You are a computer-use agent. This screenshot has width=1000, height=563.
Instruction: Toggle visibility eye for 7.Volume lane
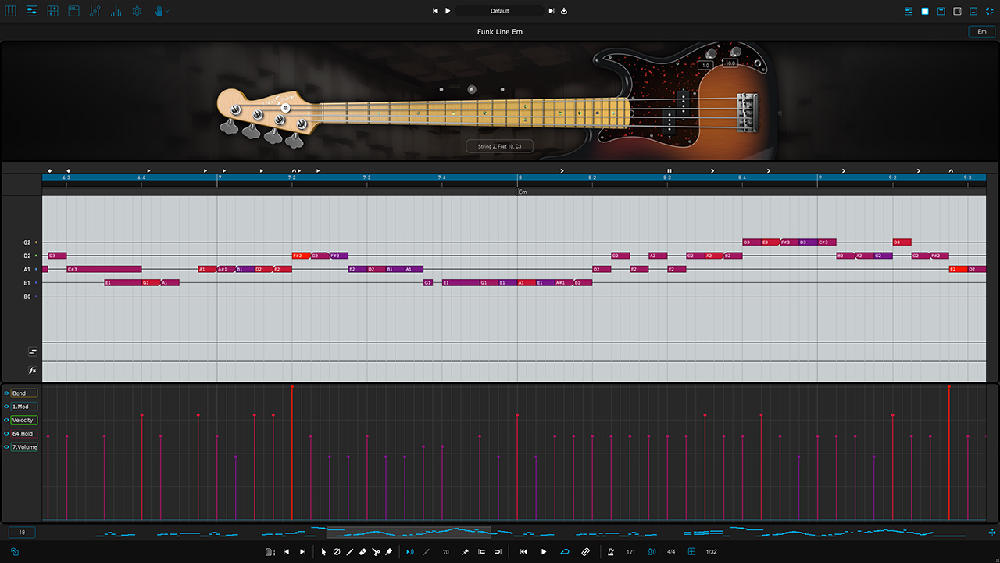click(6, 447)
